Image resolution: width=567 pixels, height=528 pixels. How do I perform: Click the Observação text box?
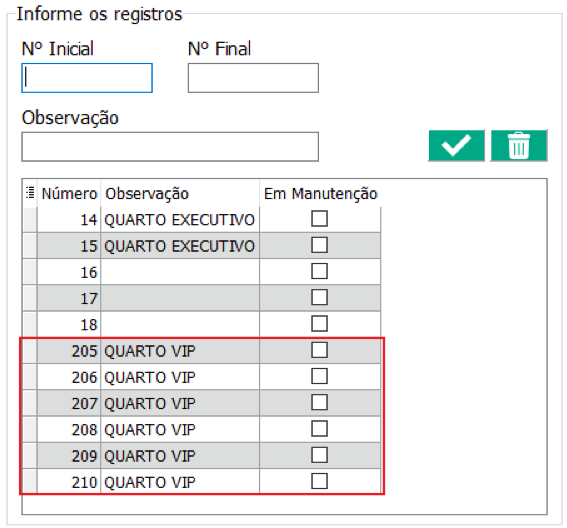tap(170, 146)
